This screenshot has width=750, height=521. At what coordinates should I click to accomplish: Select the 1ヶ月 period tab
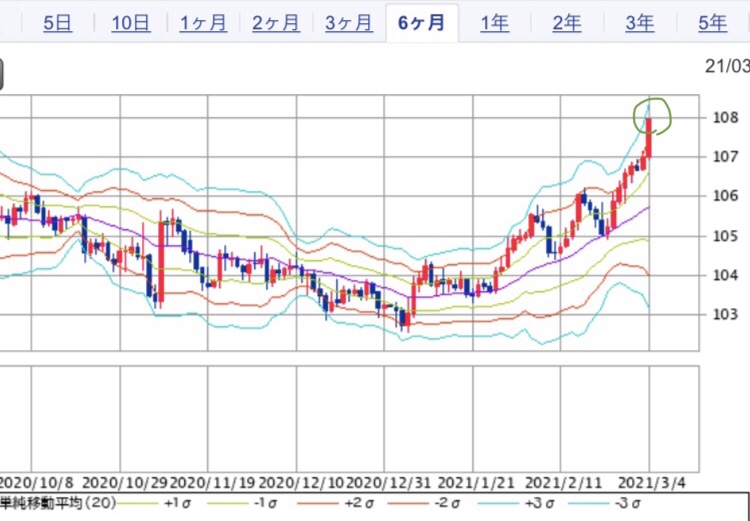coord(203,23)
